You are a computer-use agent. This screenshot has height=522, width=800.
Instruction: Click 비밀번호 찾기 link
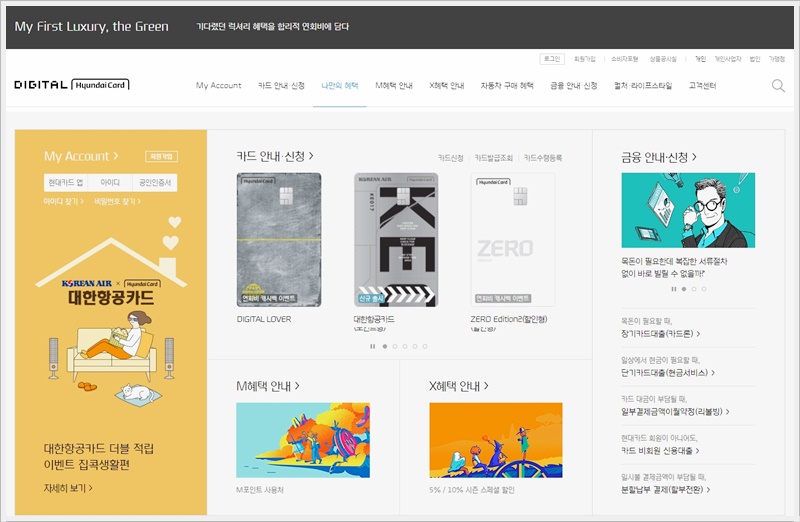117,202
